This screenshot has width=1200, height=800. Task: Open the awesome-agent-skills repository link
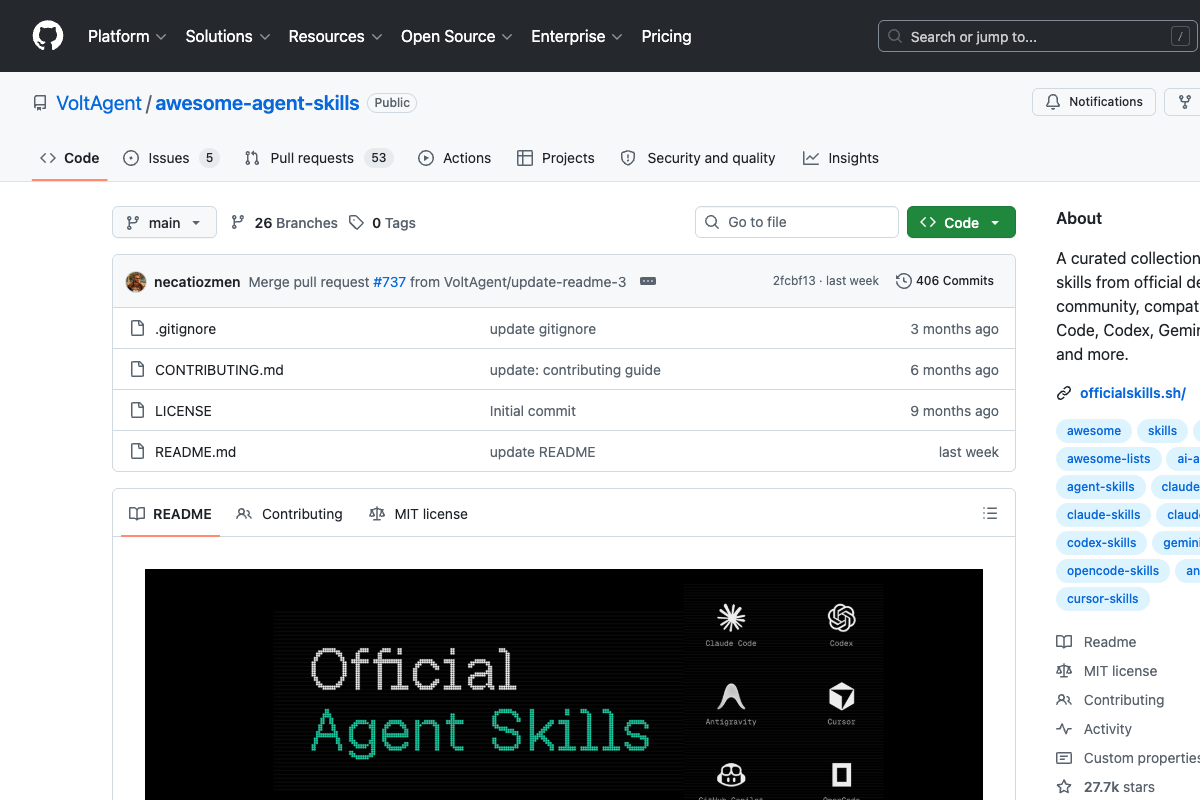pos(257,103)
